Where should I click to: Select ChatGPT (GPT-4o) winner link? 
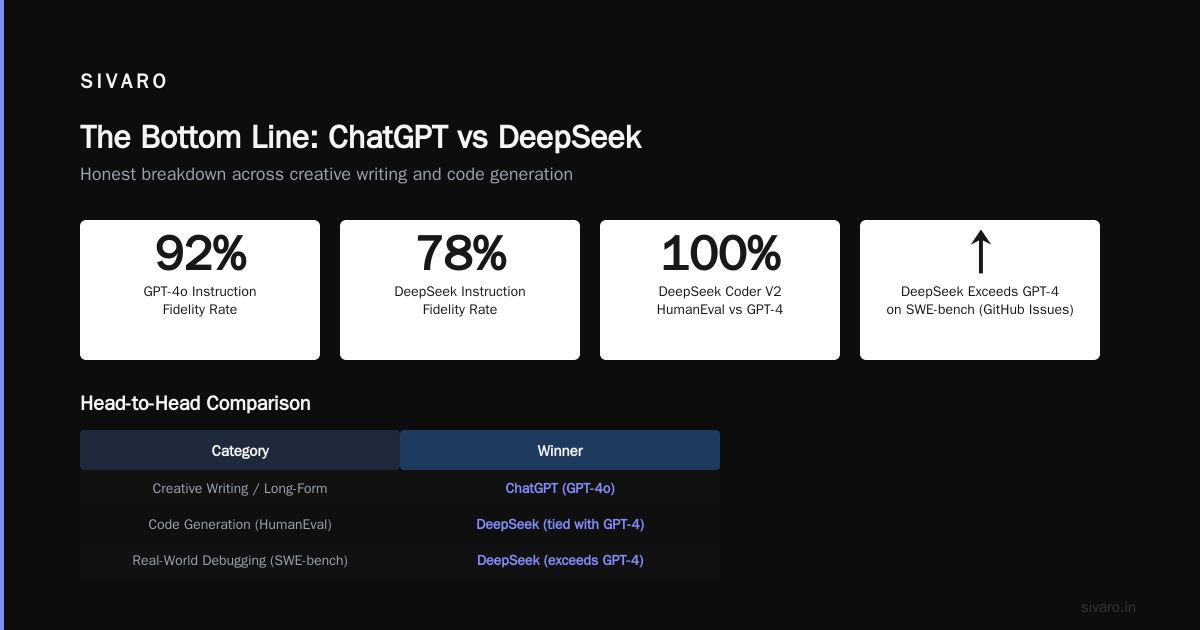pyautogui.click(x=560, y=488)
